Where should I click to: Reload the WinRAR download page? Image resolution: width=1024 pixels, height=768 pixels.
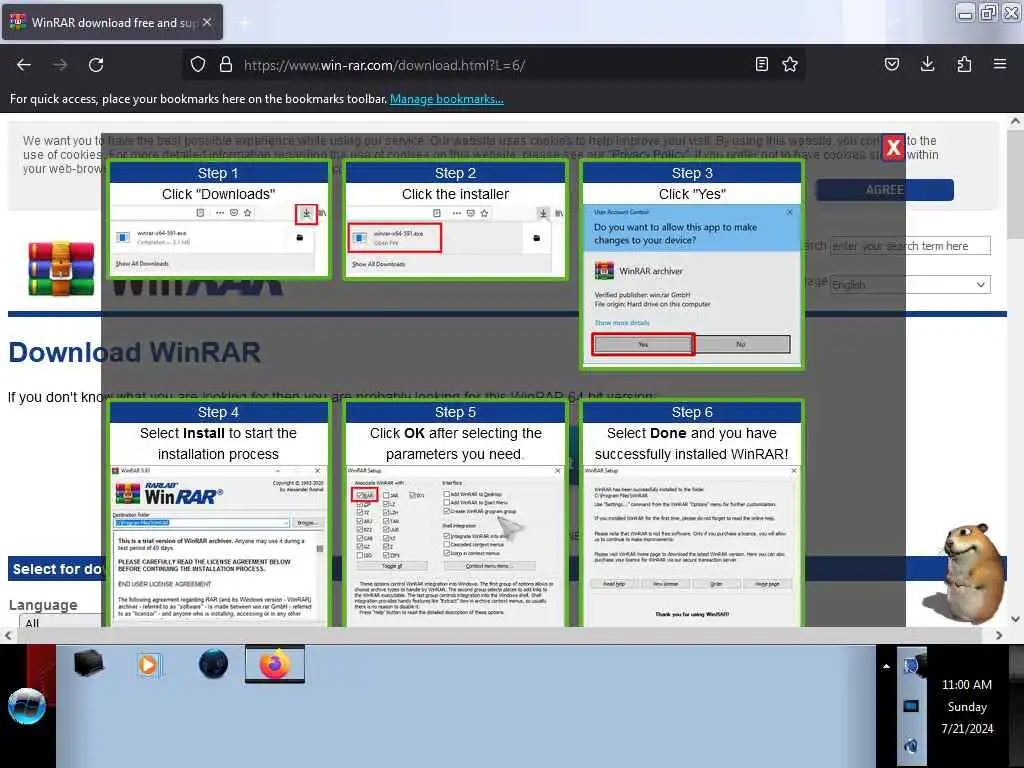click(96, 65)
